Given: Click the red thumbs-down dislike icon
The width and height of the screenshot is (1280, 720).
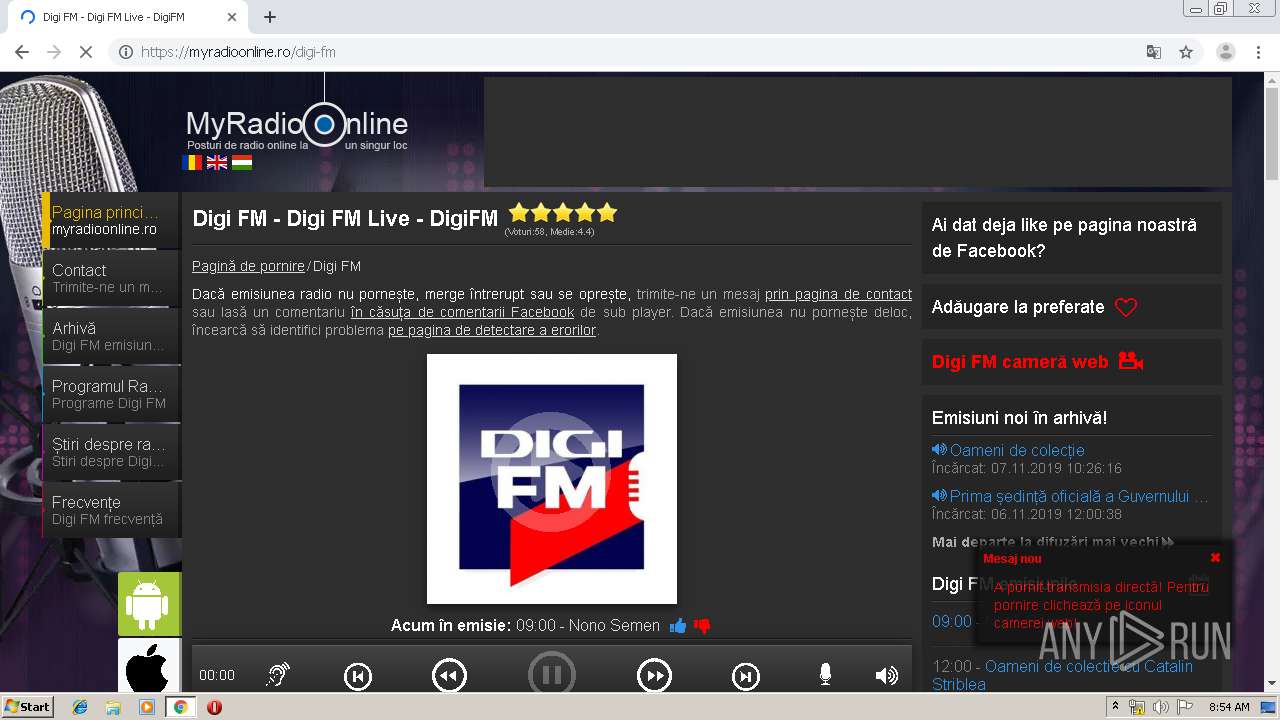Looking at the screenshot, I should [x=702, y=627].
